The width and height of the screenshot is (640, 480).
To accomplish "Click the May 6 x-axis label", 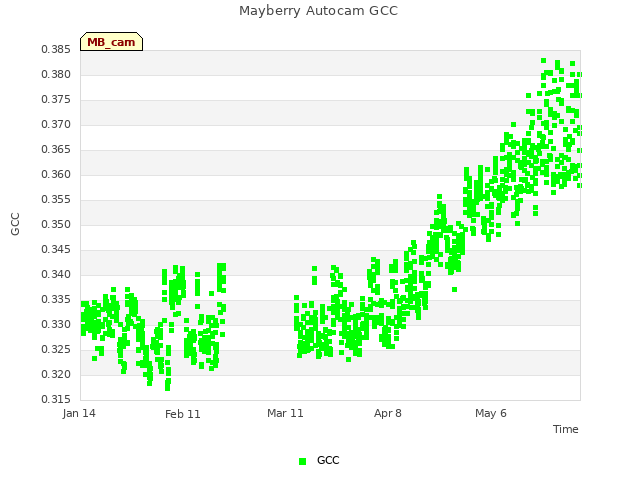I will [491, 413].
